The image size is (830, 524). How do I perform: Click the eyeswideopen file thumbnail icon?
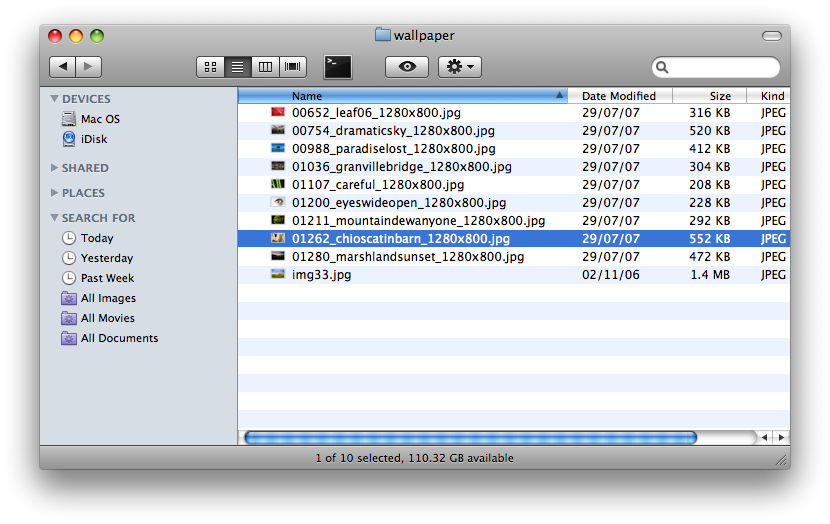coord(278,202)
